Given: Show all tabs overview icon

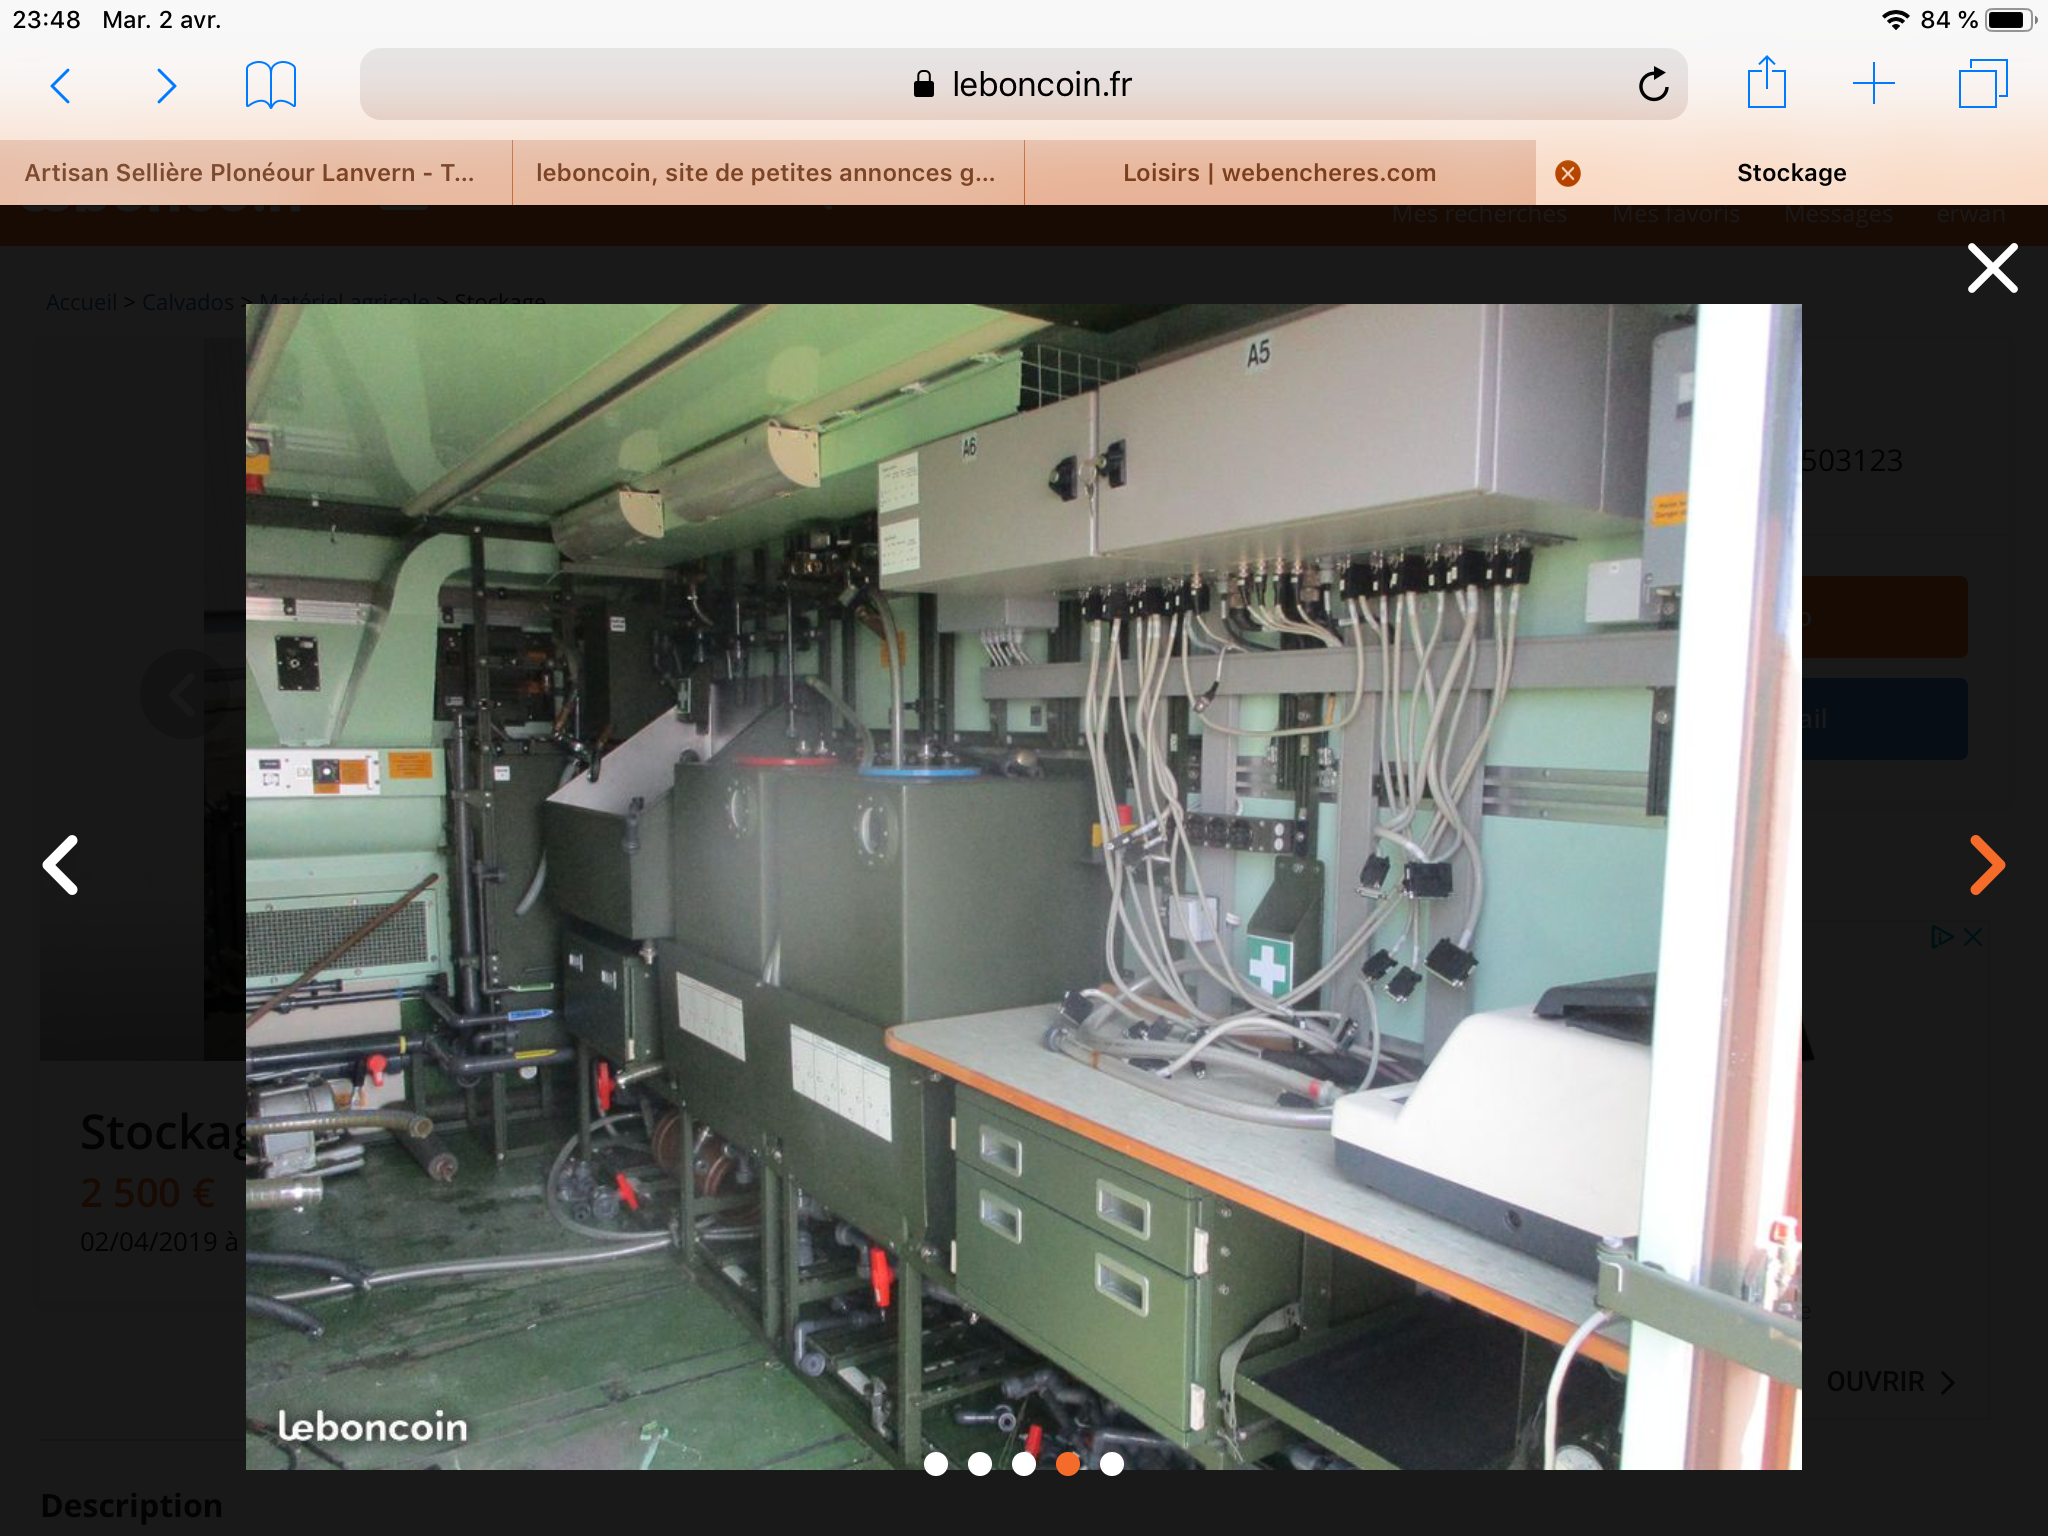Looking at the screenshot, I should (x=1983, y=84).
